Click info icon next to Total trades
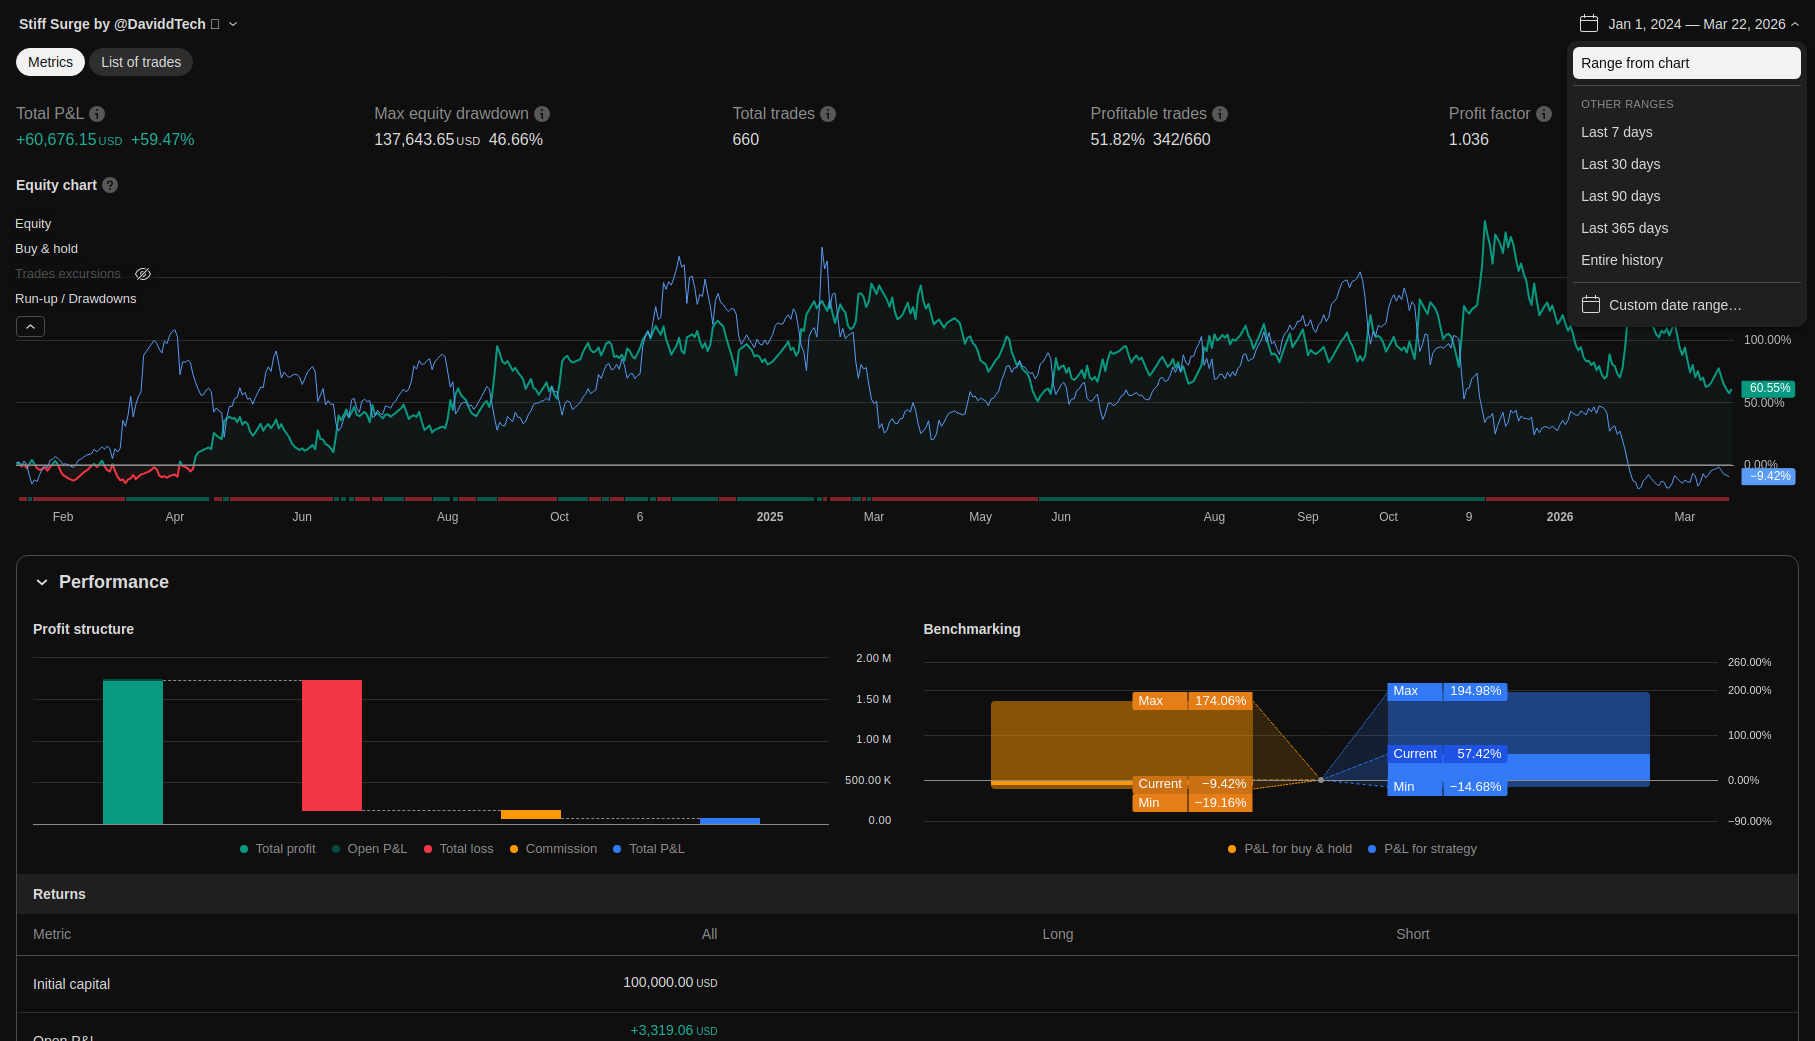This screenshot has width=1815, height=1041. click(x=828, y=114)
